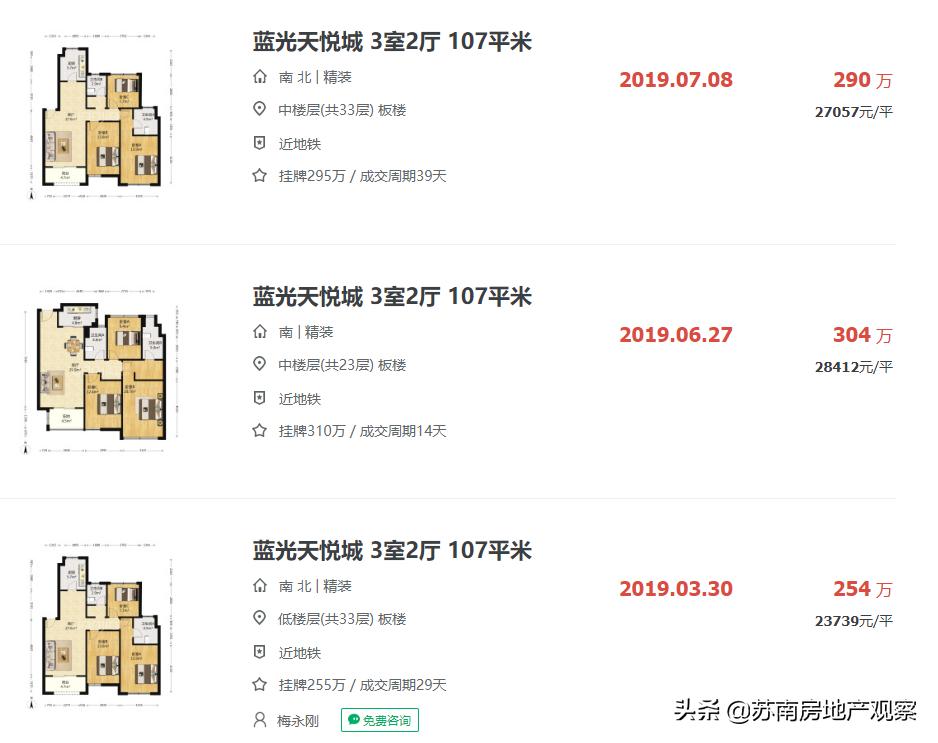Image resolution: width=938 pixels, height=743 pixels.
Task: Open the middle listing titled 蓝光天悦城 3室2厅
Action: point(391,296)
